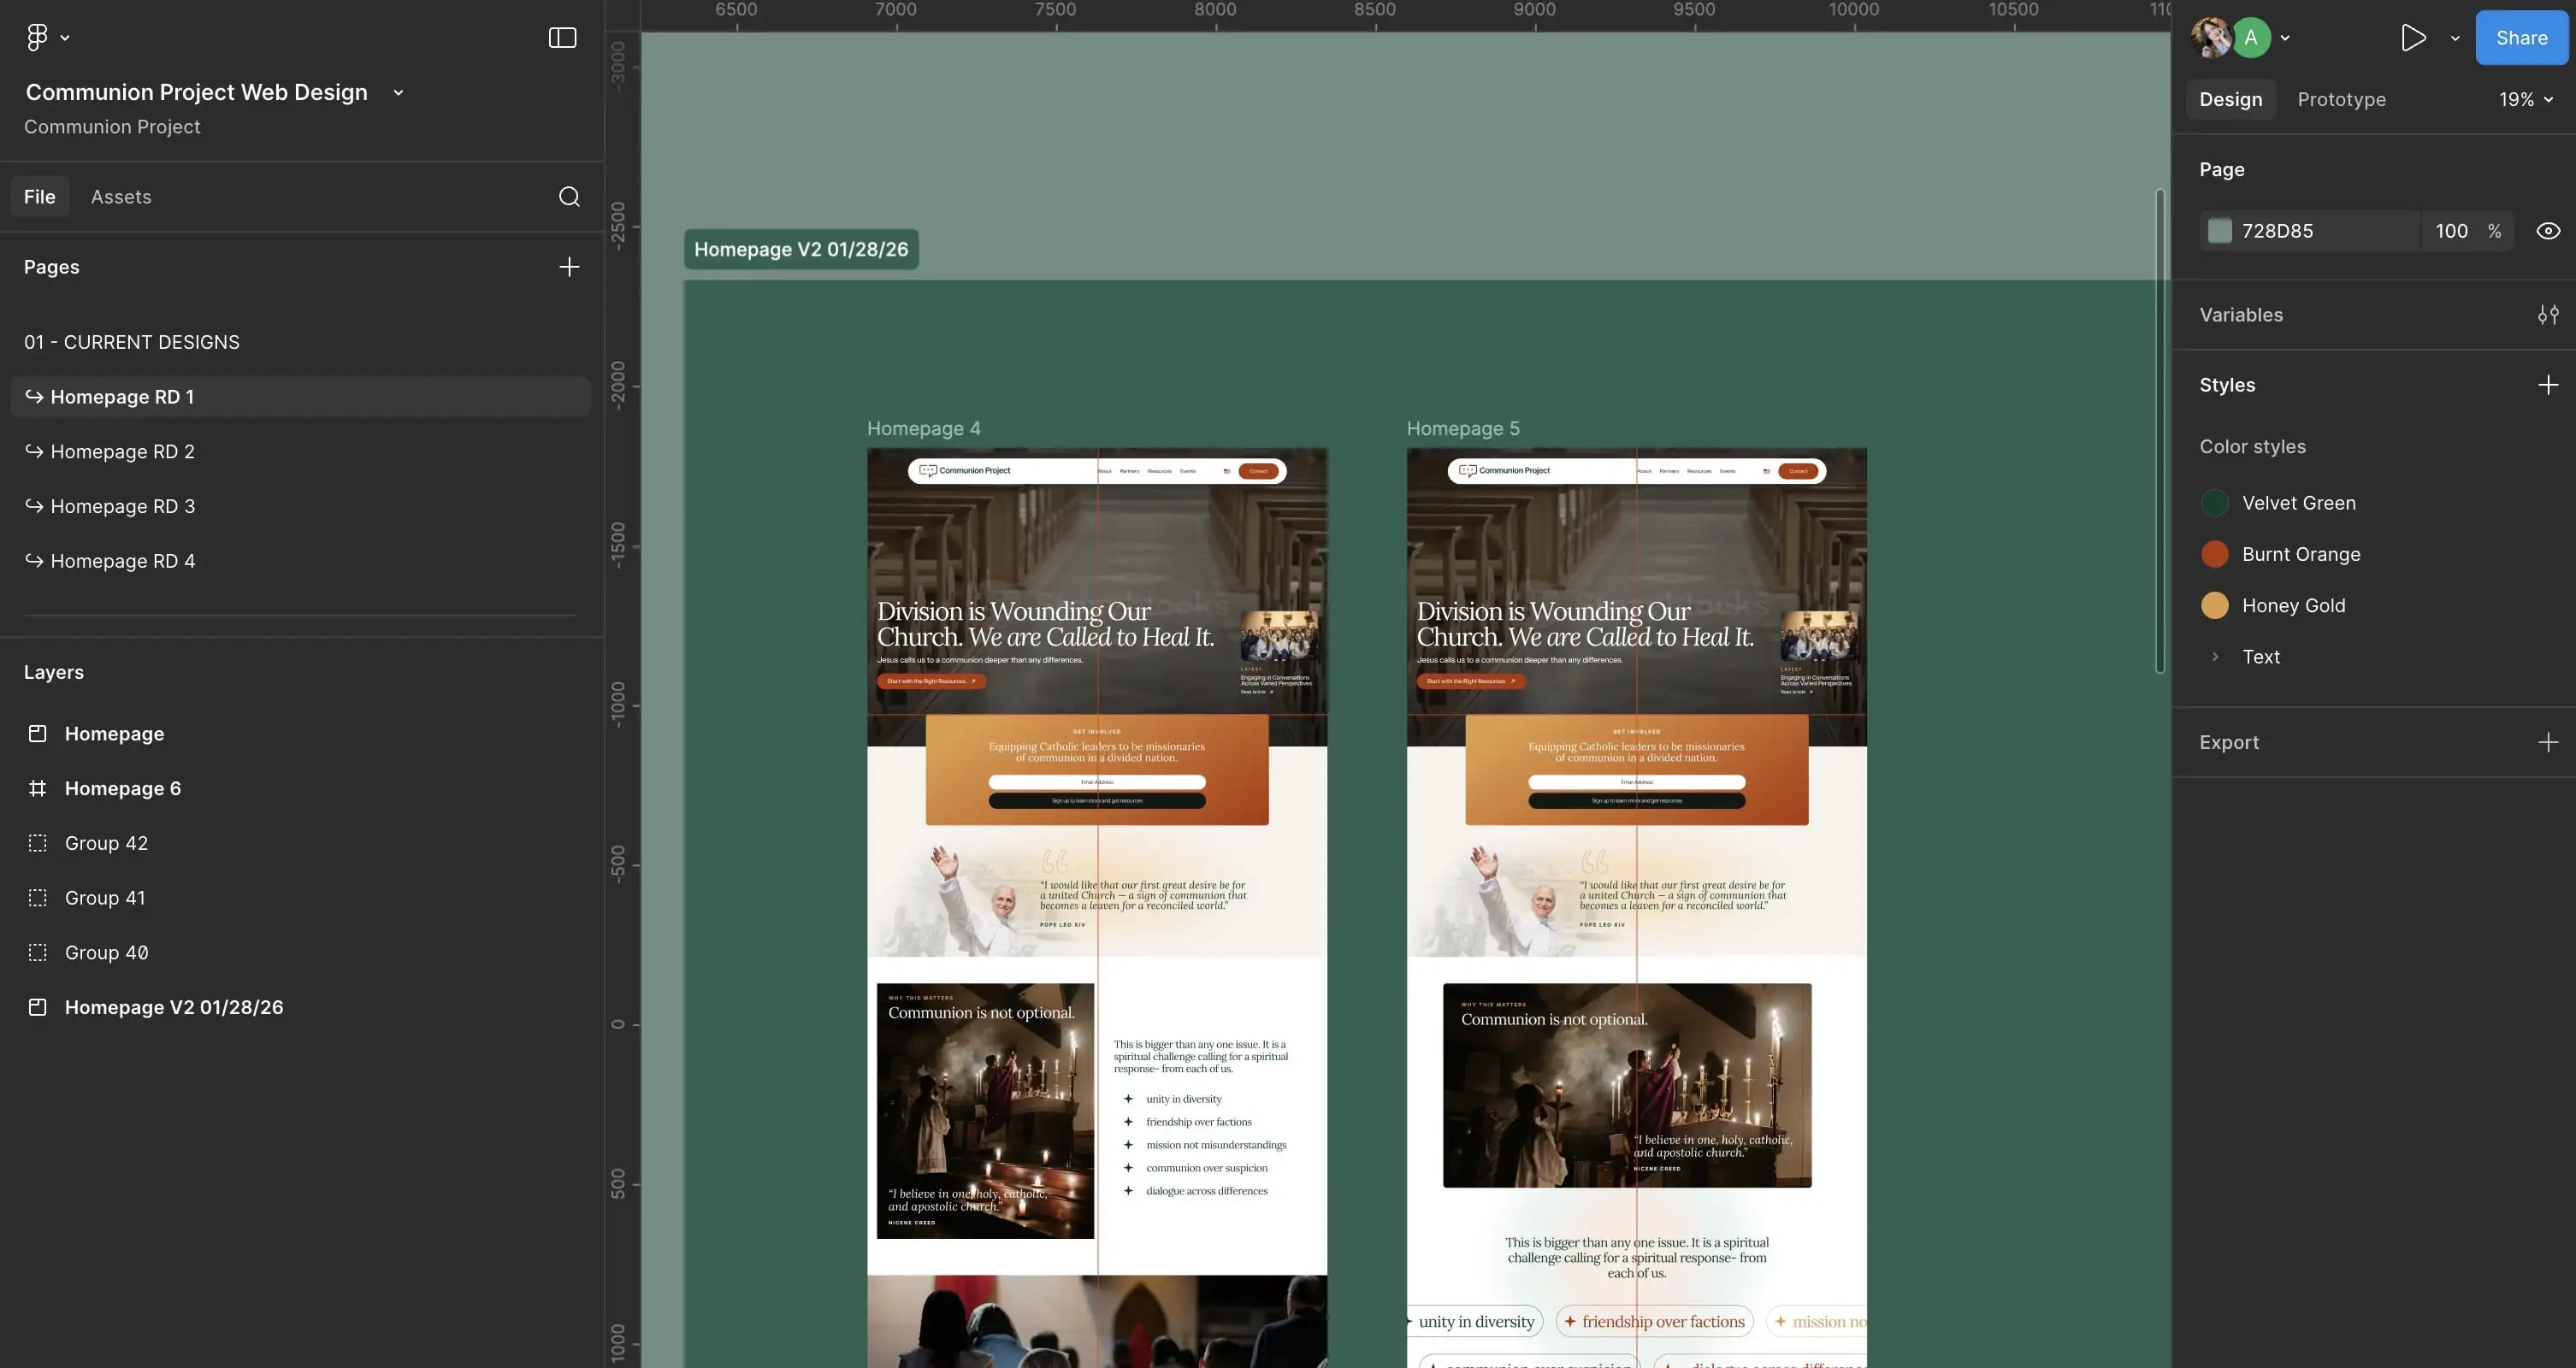Switch to the Prototype tab
The width and height of the screenshot is (2576, 1368).
(x=2341, y=99)
